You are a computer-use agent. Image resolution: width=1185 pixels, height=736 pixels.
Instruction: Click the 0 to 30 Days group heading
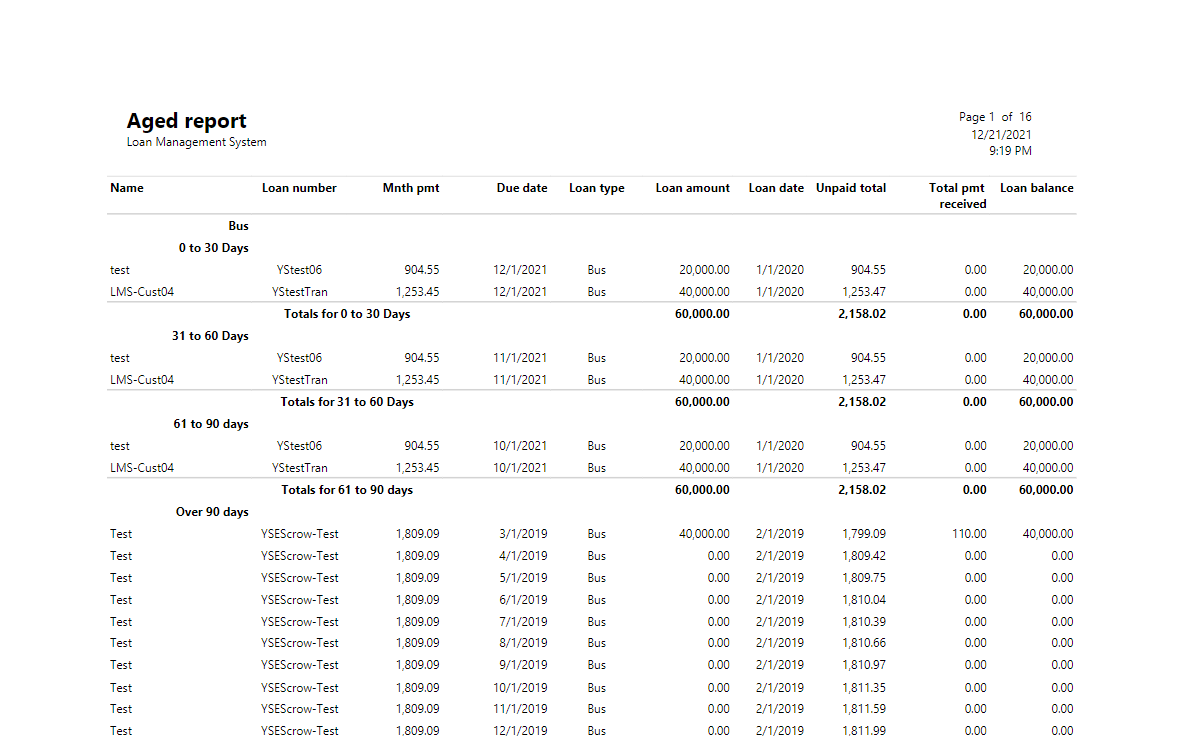pyautogui.click(x=213, y=248)
